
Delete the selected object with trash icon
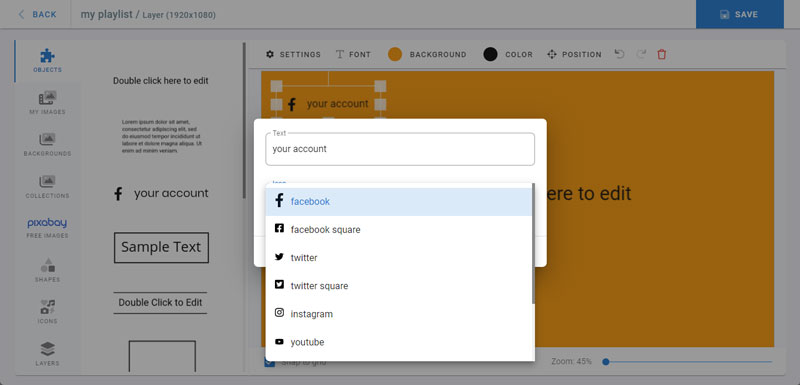point(662,54)
